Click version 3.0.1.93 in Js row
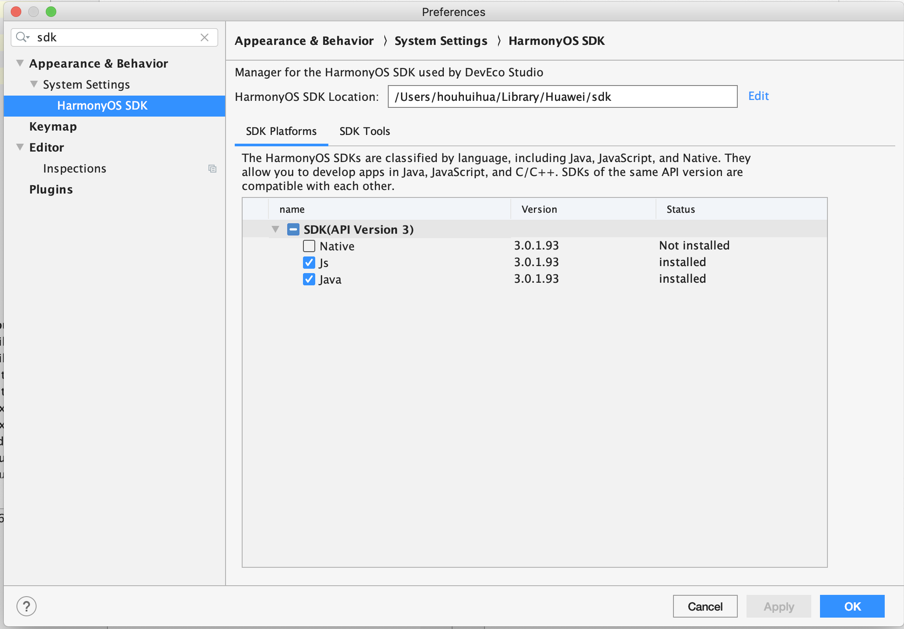This screenshot has height=629, width=904. coord(536,262)
